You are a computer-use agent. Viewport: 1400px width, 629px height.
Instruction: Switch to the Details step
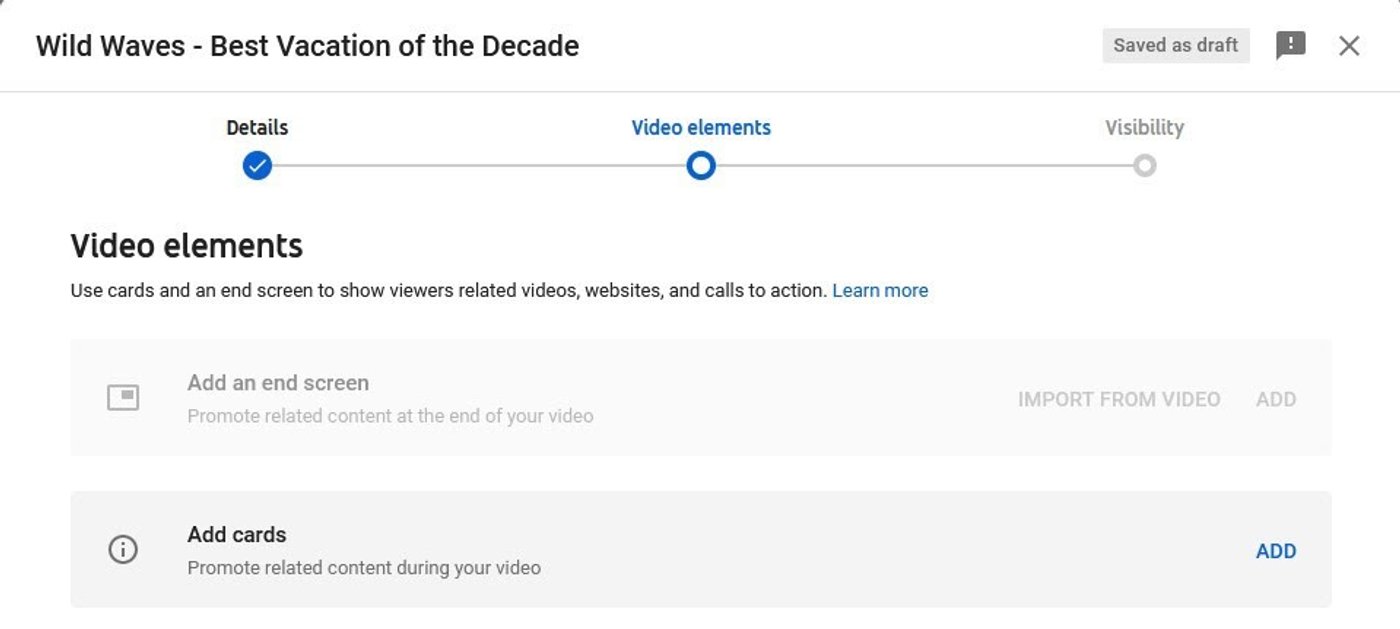256,127
